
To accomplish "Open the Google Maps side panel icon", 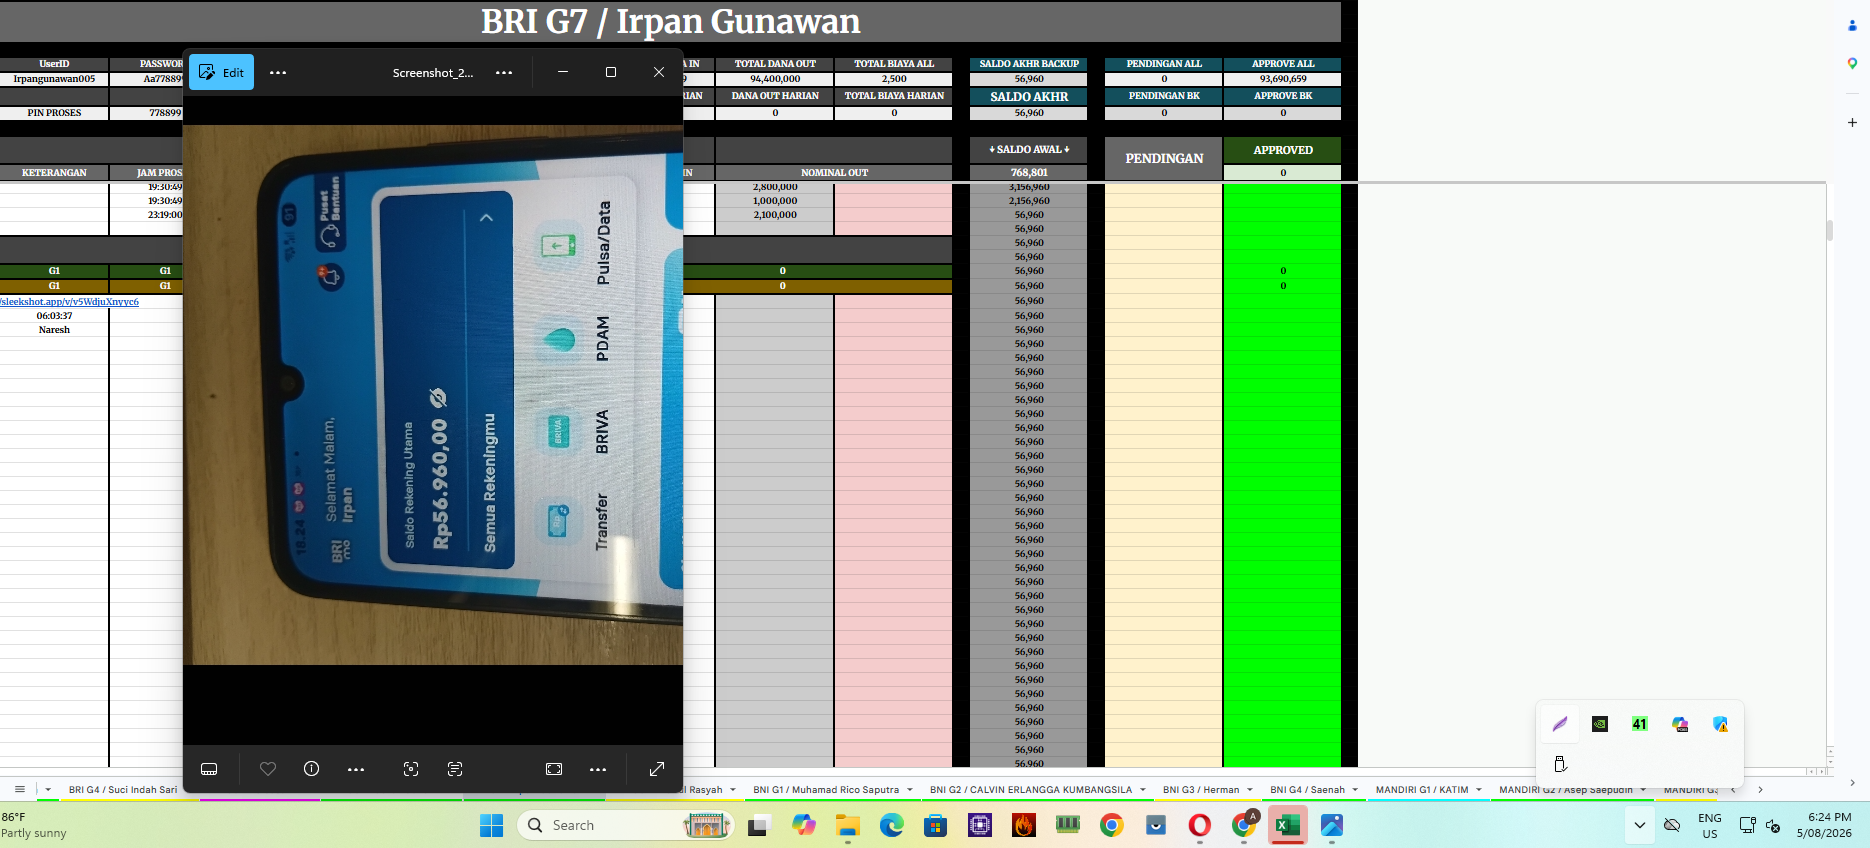I will tap(1852, 63).
